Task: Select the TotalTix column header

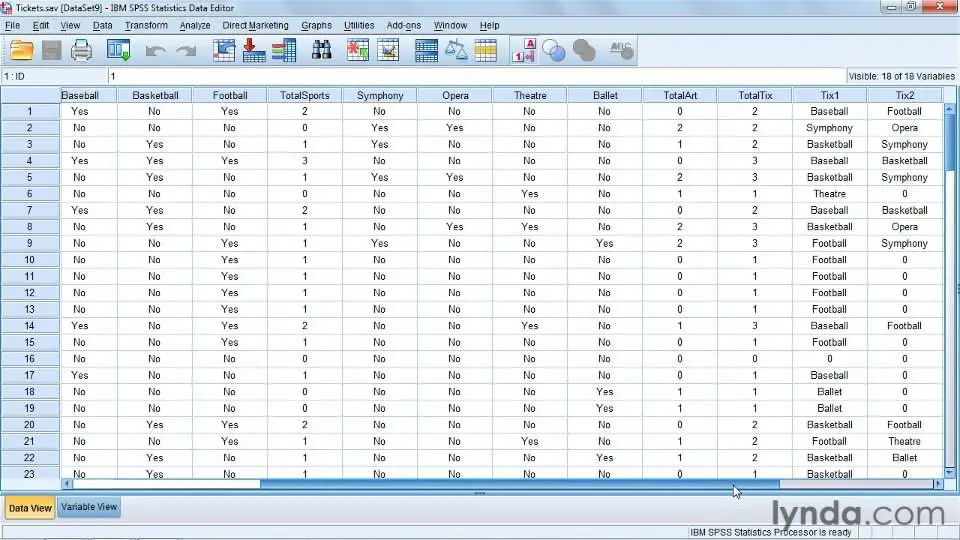Action: [x=755, y=96]
